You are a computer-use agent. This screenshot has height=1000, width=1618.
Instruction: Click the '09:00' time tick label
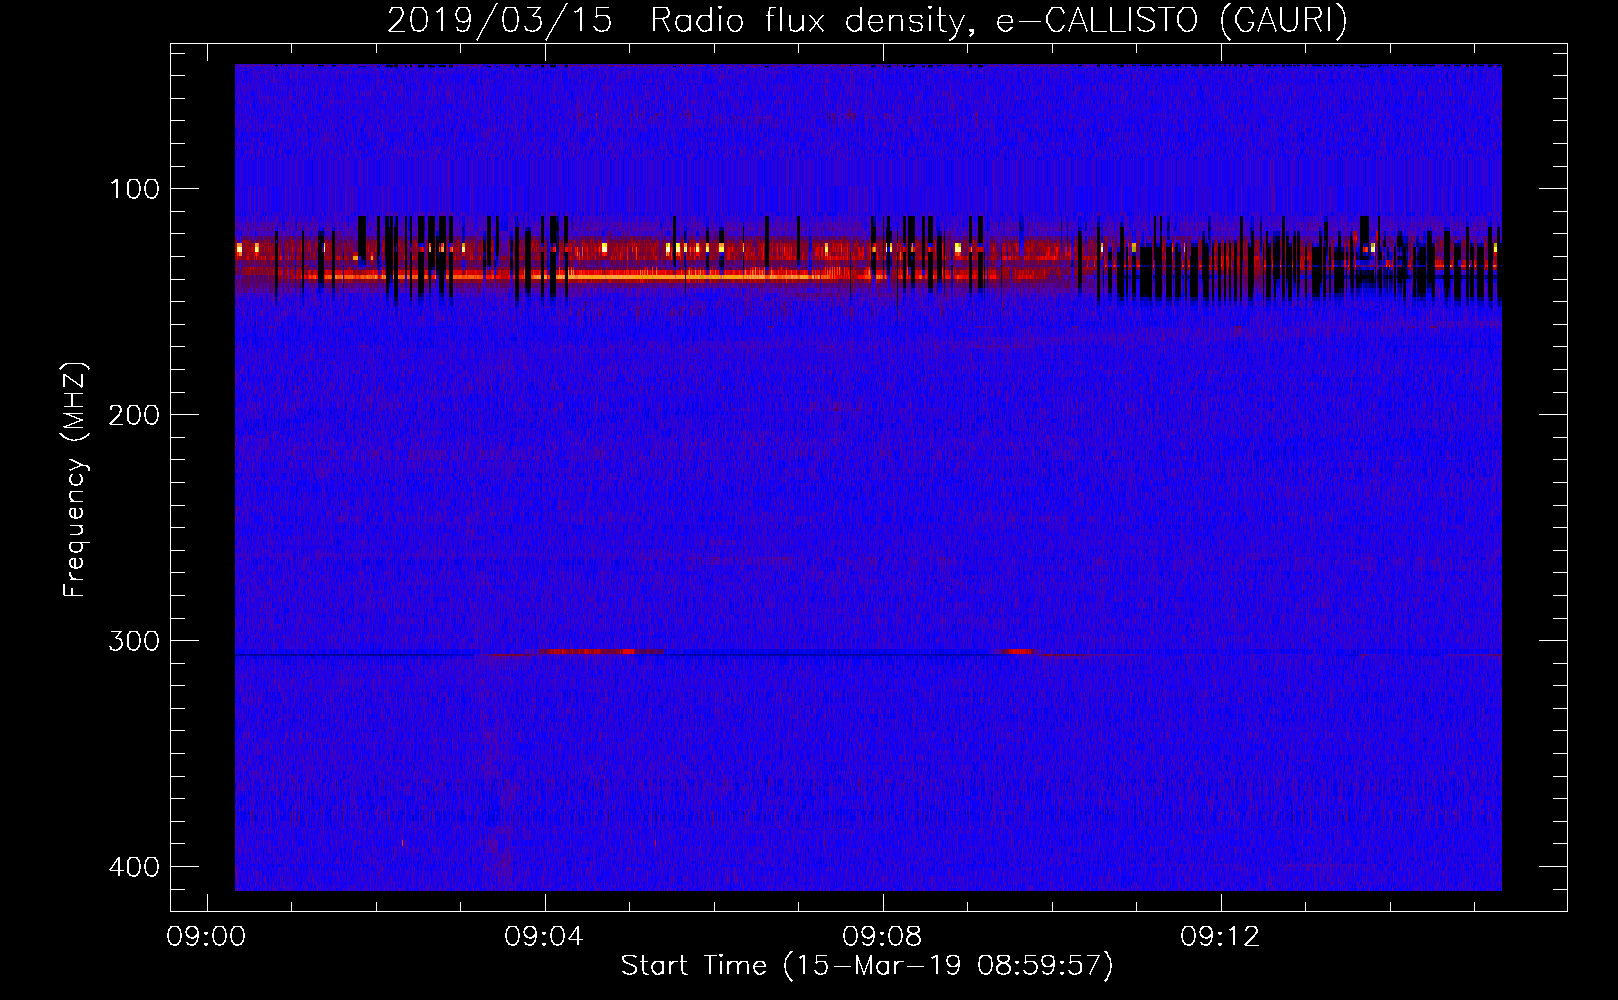click(206, 937)
